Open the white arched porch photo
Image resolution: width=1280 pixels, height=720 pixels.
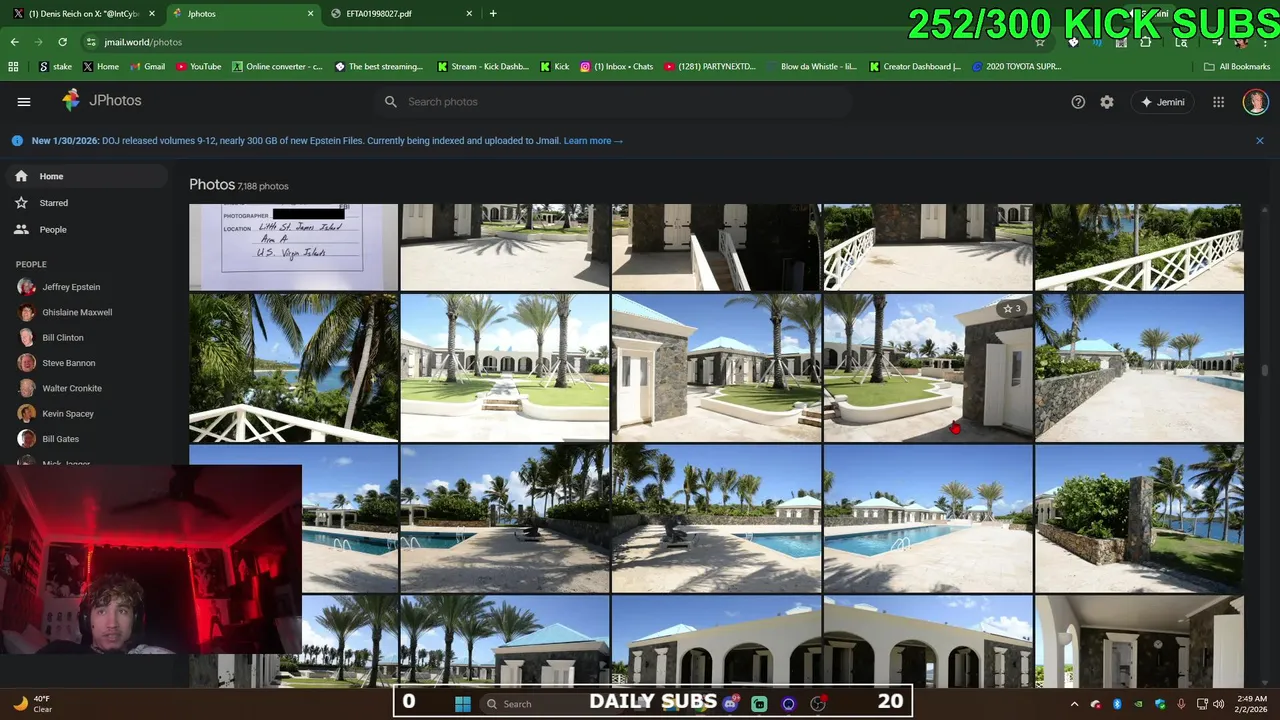tap(1139, 642)
